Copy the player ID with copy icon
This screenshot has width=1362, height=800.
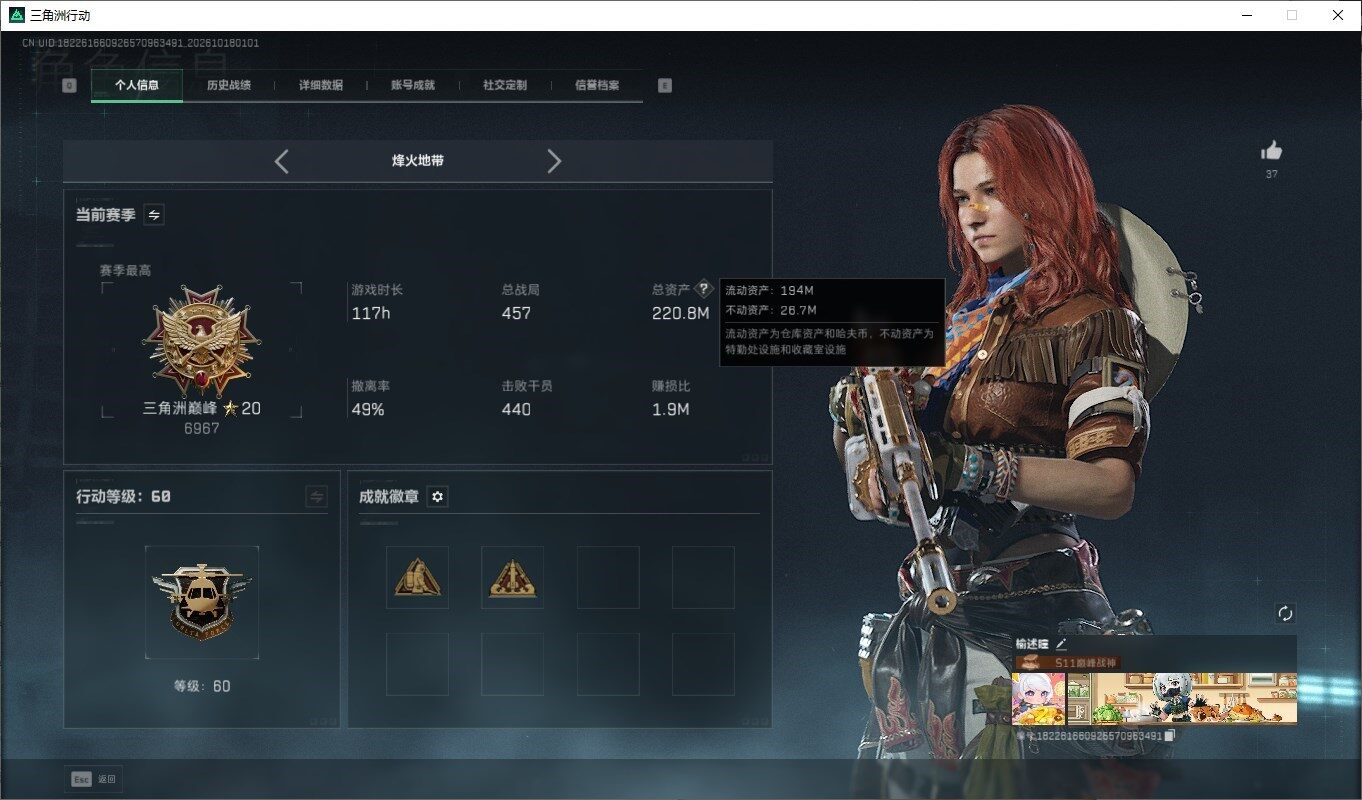tap(1171, 736)
